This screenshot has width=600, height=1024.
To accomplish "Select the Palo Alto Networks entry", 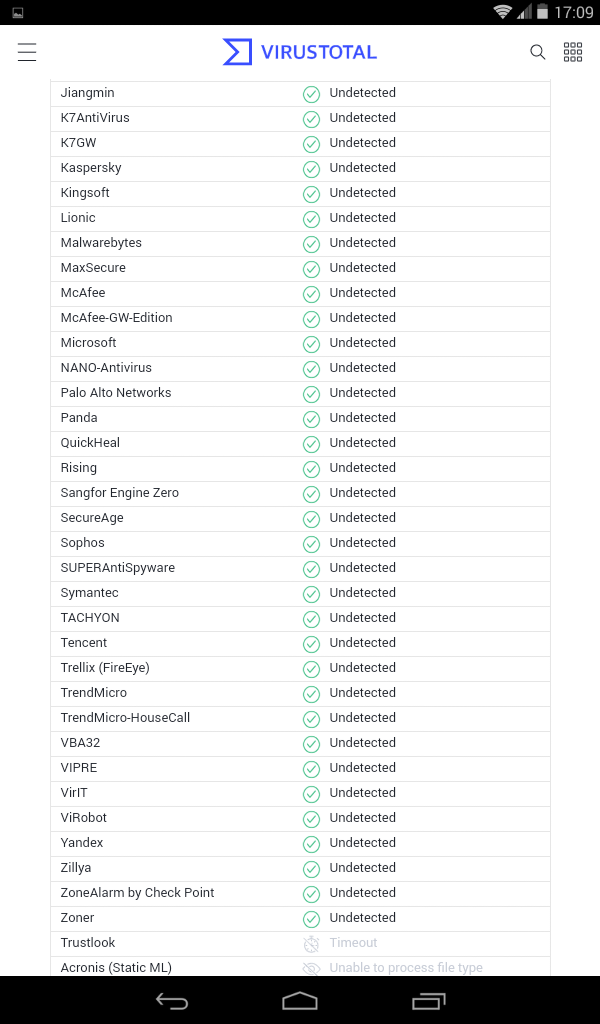I will tap(116, 393).
